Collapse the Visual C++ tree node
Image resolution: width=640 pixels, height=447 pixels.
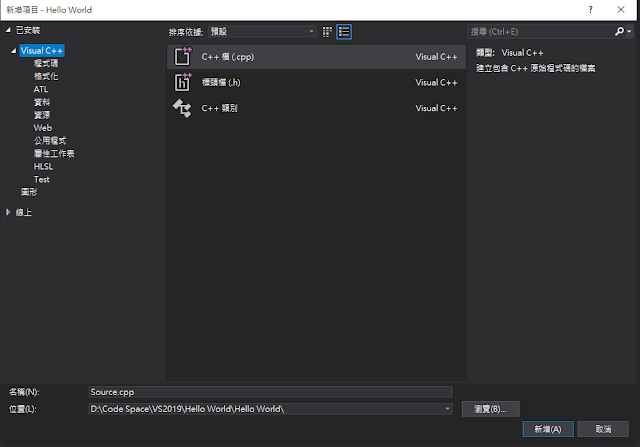pyautogui.click(x=13, y=51)
